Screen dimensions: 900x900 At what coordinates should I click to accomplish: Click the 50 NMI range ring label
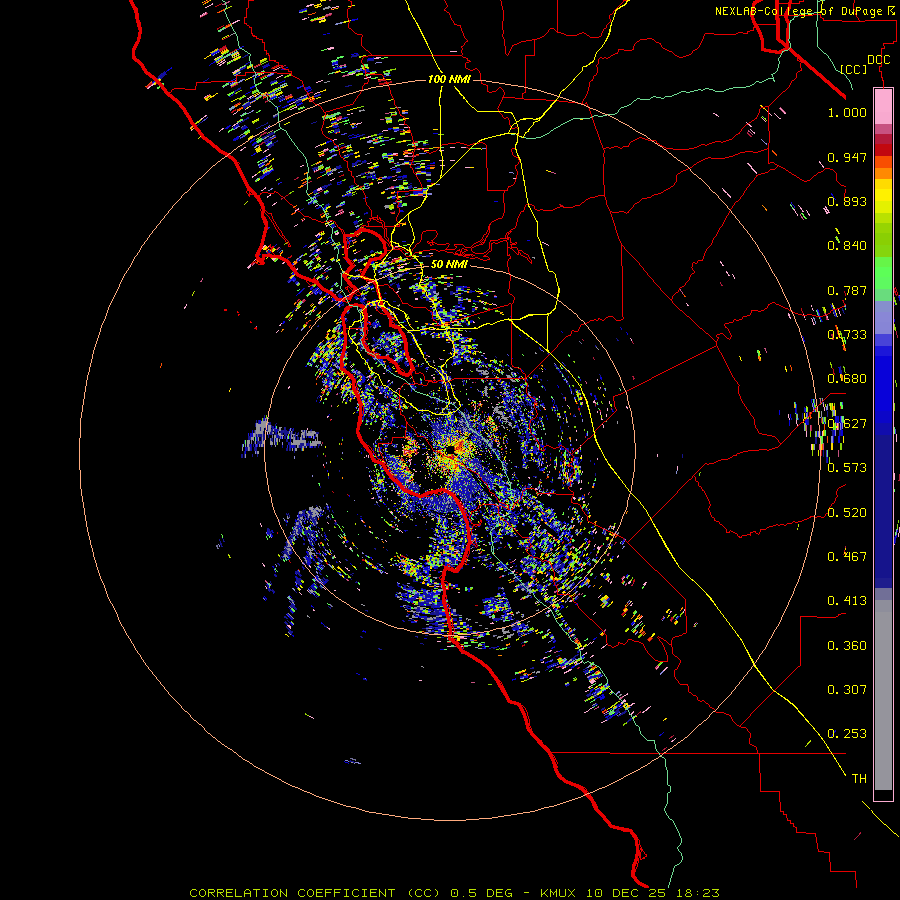[449, 264]
